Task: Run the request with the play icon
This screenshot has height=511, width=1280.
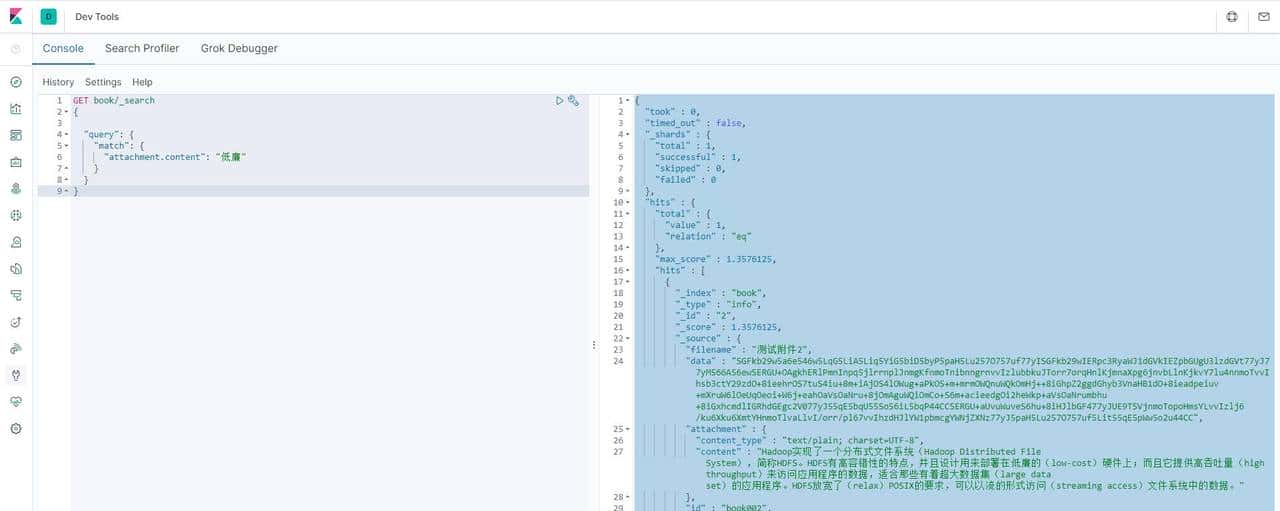Action: coord(560,100)
